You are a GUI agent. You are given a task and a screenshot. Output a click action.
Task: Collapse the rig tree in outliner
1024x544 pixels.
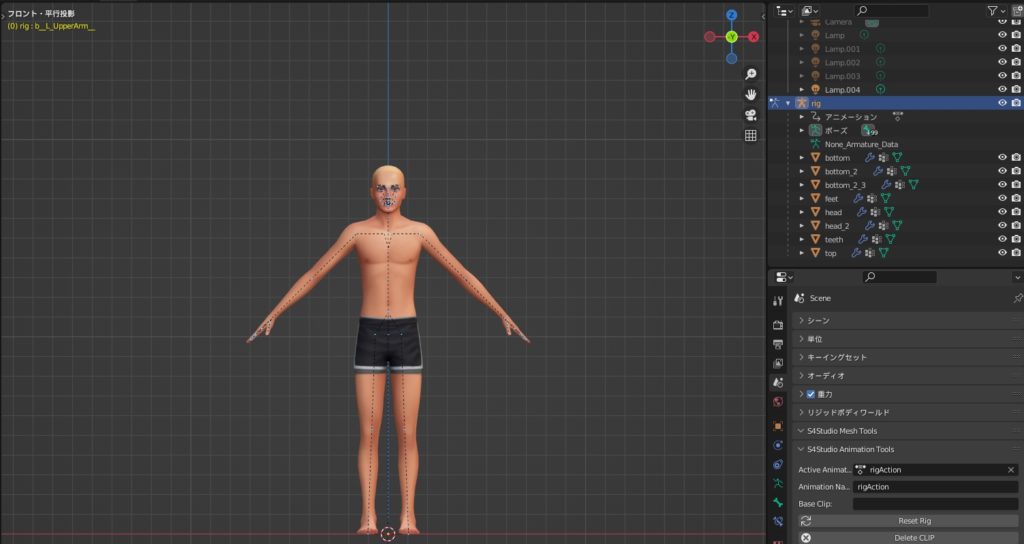tap(789, 103)
